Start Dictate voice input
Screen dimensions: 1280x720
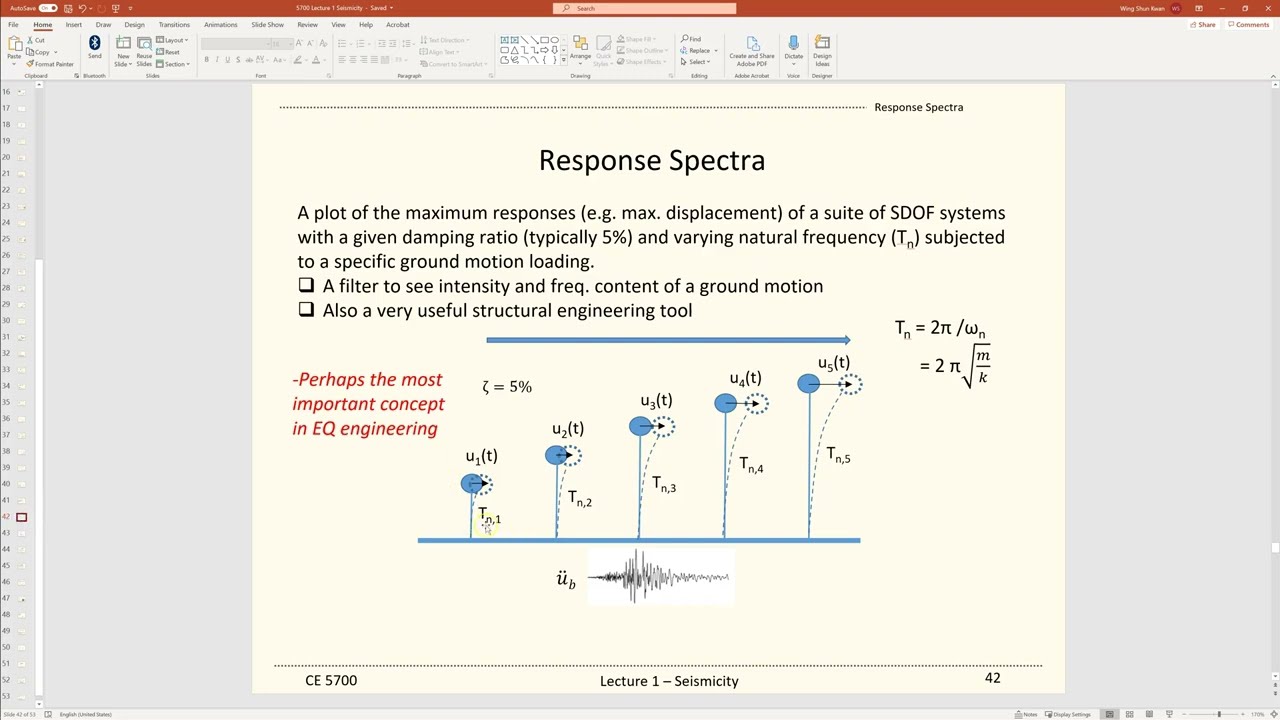click(x=793, y=49)
